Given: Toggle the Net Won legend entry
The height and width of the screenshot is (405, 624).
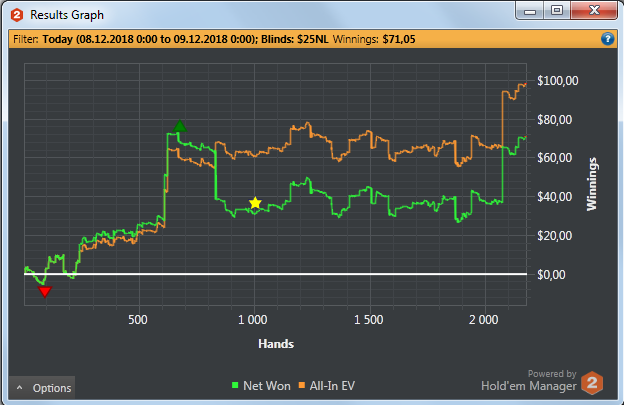Looking at the screenshot, I should tap(261, 386).
